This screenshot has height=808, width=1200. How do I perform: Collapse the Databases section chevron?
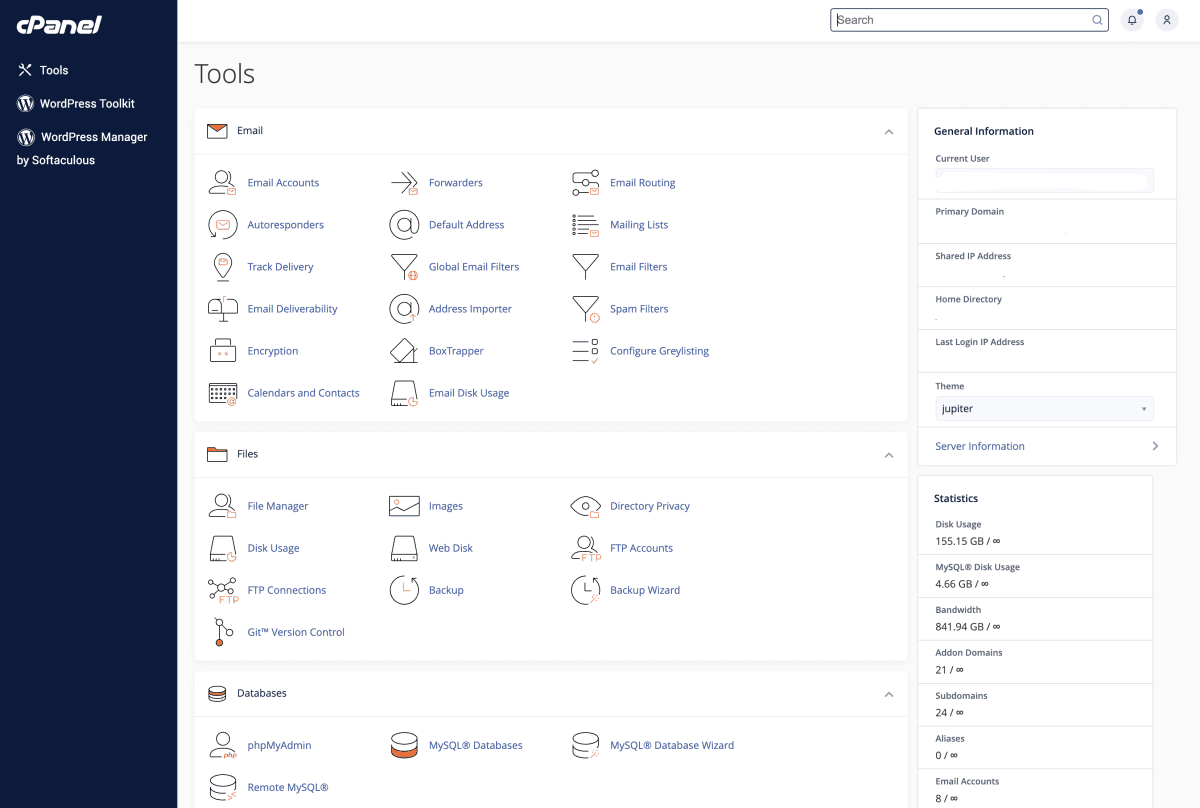pyautogui.click(x=888, y=694)
